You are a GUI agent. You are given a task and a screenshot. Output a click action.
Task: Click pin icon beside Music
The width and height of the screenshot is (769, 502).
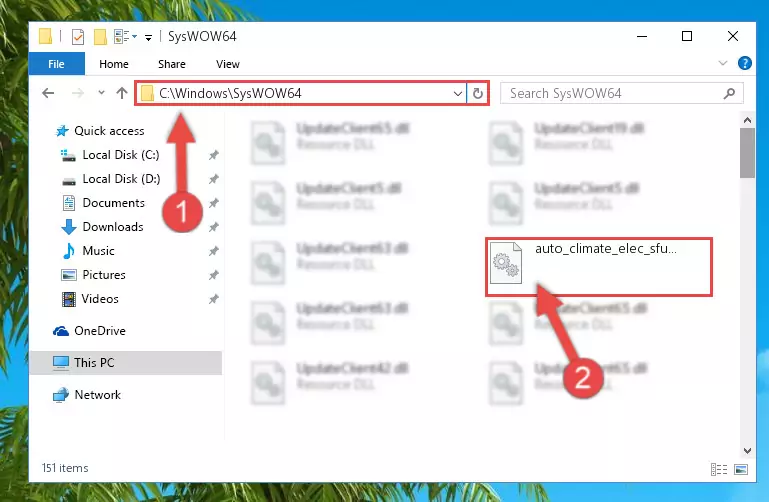(213, 251)
